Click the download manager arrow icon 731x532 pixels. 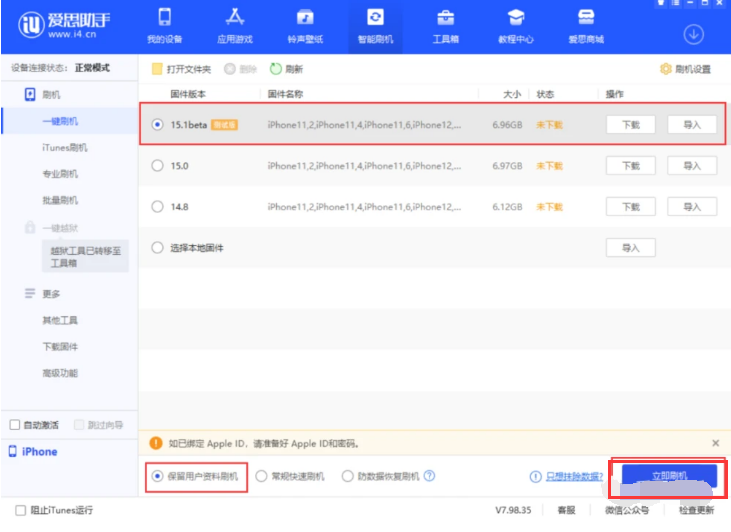[693, 34]
